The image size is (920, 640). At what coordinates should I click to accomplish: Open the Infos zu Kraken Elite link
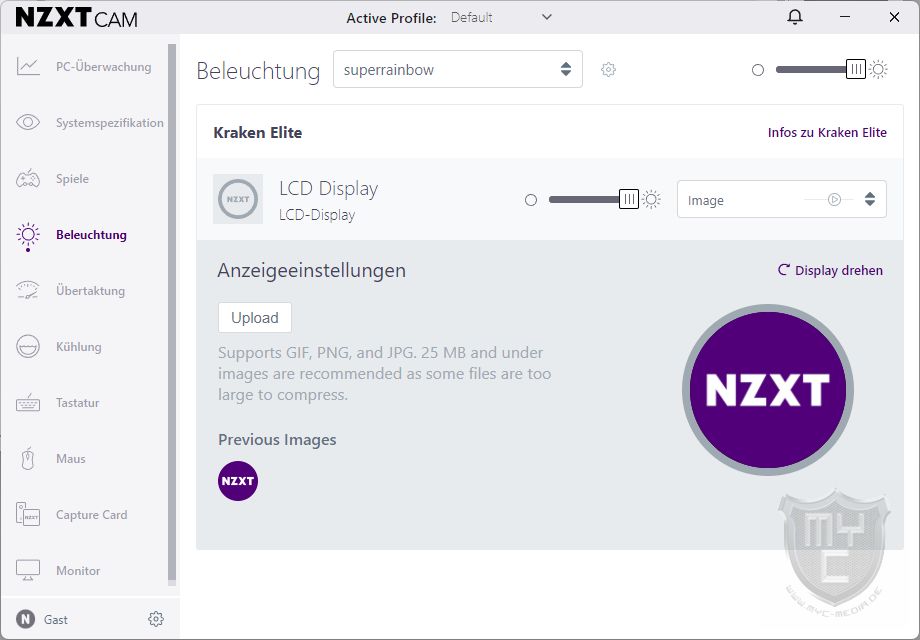(x=826, y=132)
